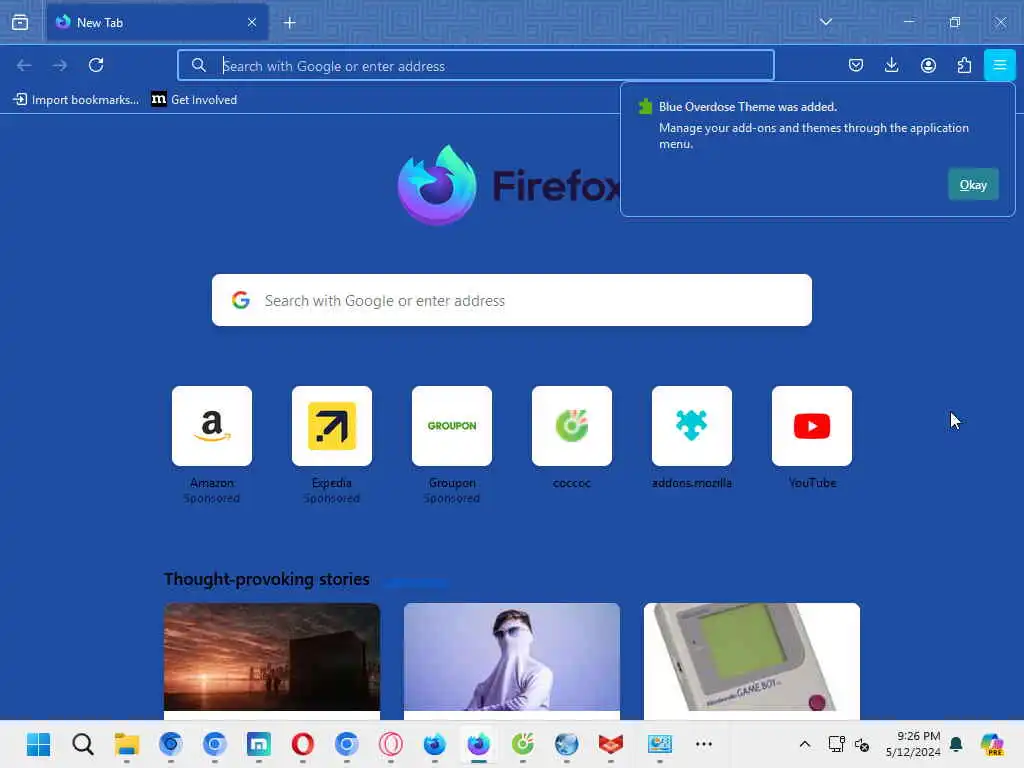Open the application hamburger menu
Screen dimensions: 1024x768
999,65
